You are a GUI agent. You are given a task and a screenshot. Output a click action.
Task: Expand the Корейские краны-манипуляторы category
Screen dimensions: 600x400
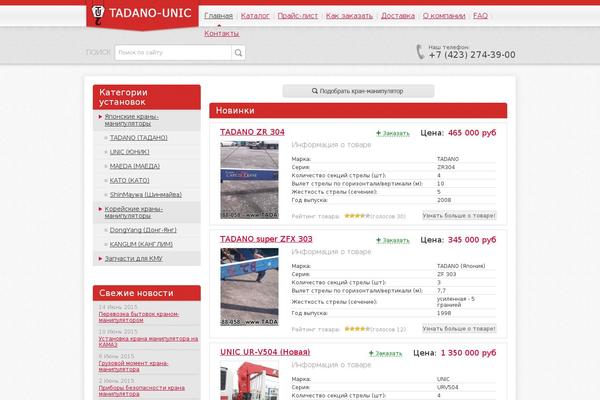[134, 212]
